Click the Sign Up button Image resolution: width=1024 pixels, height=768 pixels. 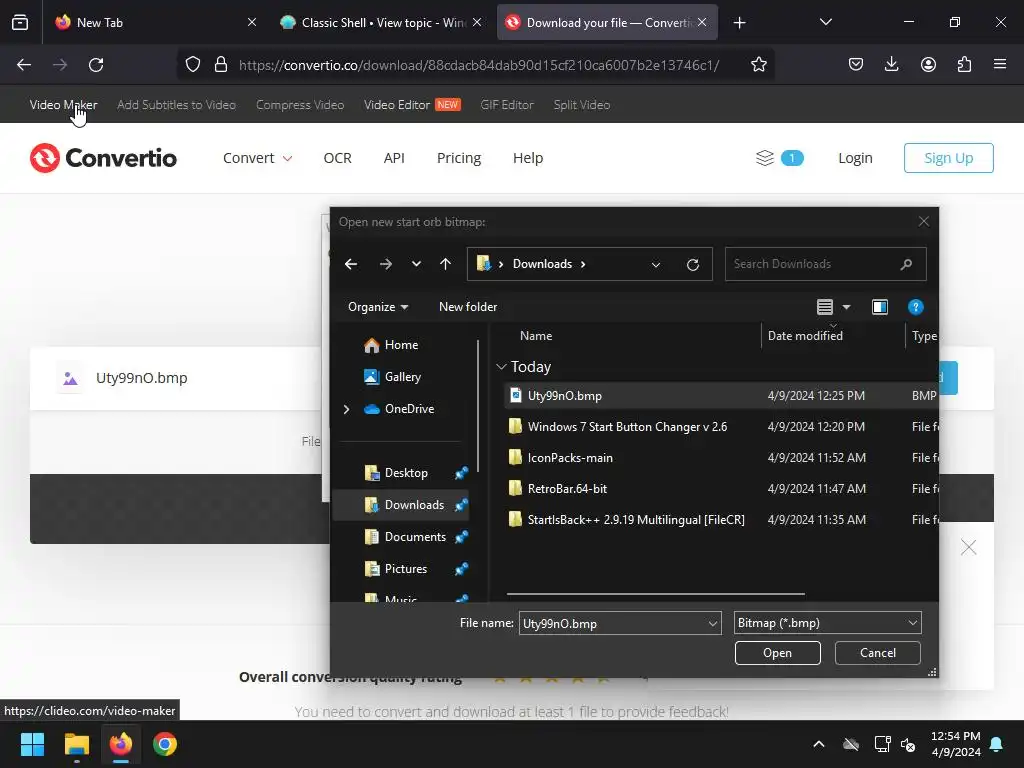click(948, 158)
